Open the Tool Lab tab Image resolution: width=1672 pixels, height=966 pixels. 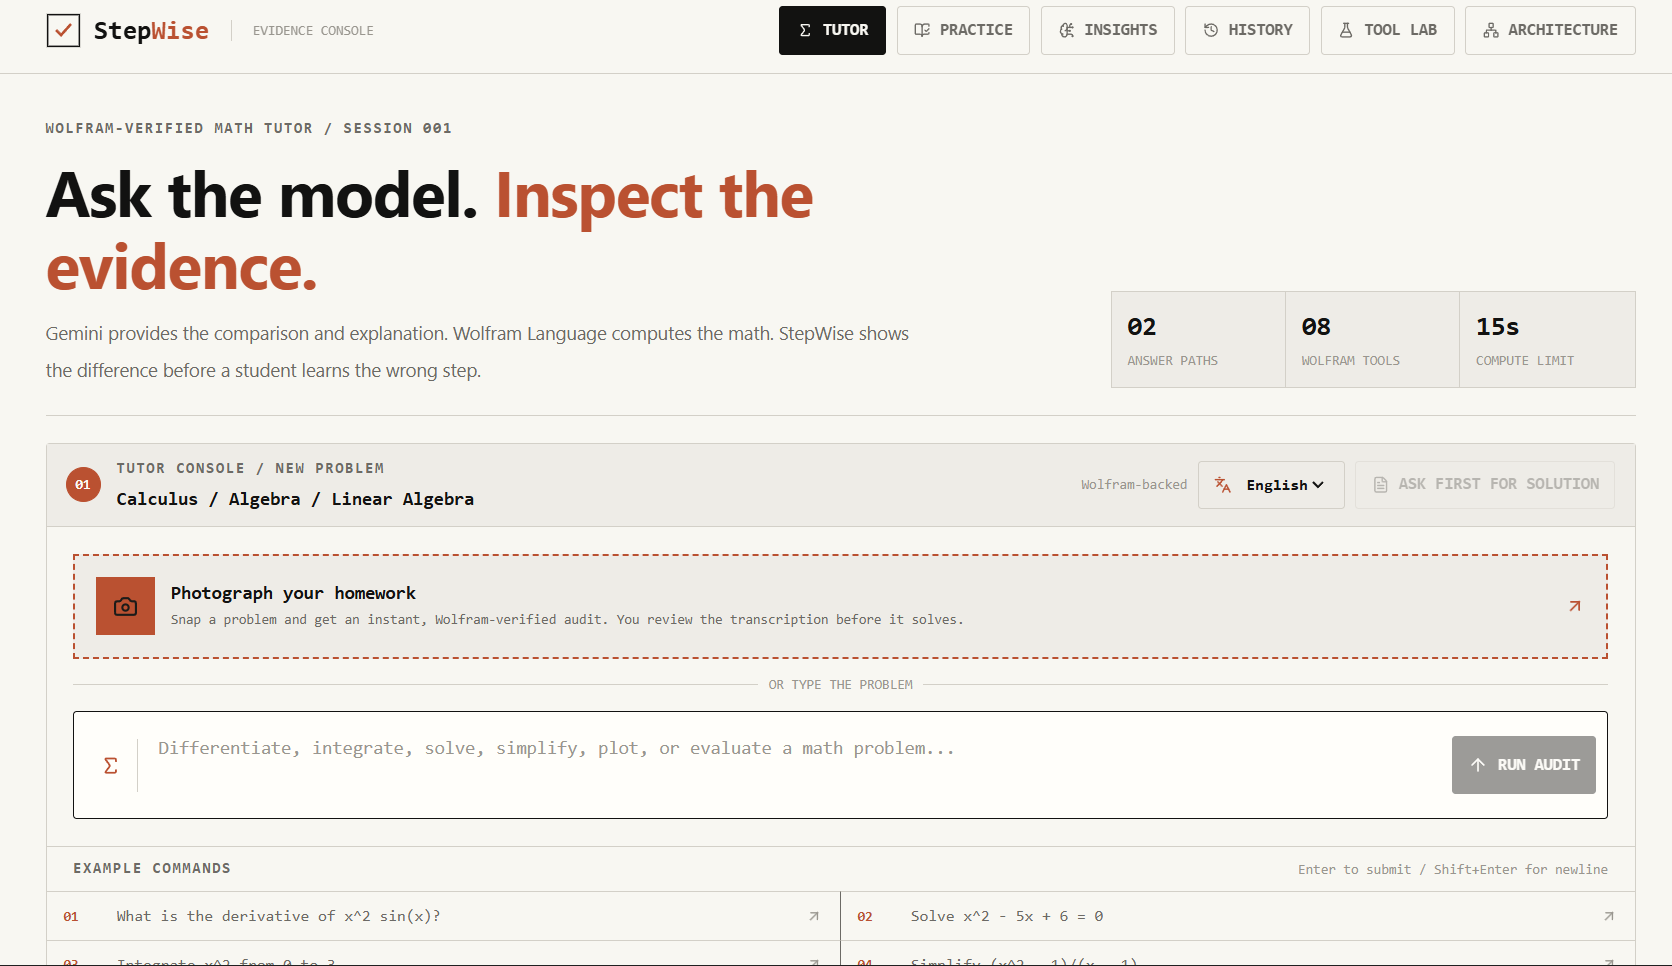tap(1388, 30)
